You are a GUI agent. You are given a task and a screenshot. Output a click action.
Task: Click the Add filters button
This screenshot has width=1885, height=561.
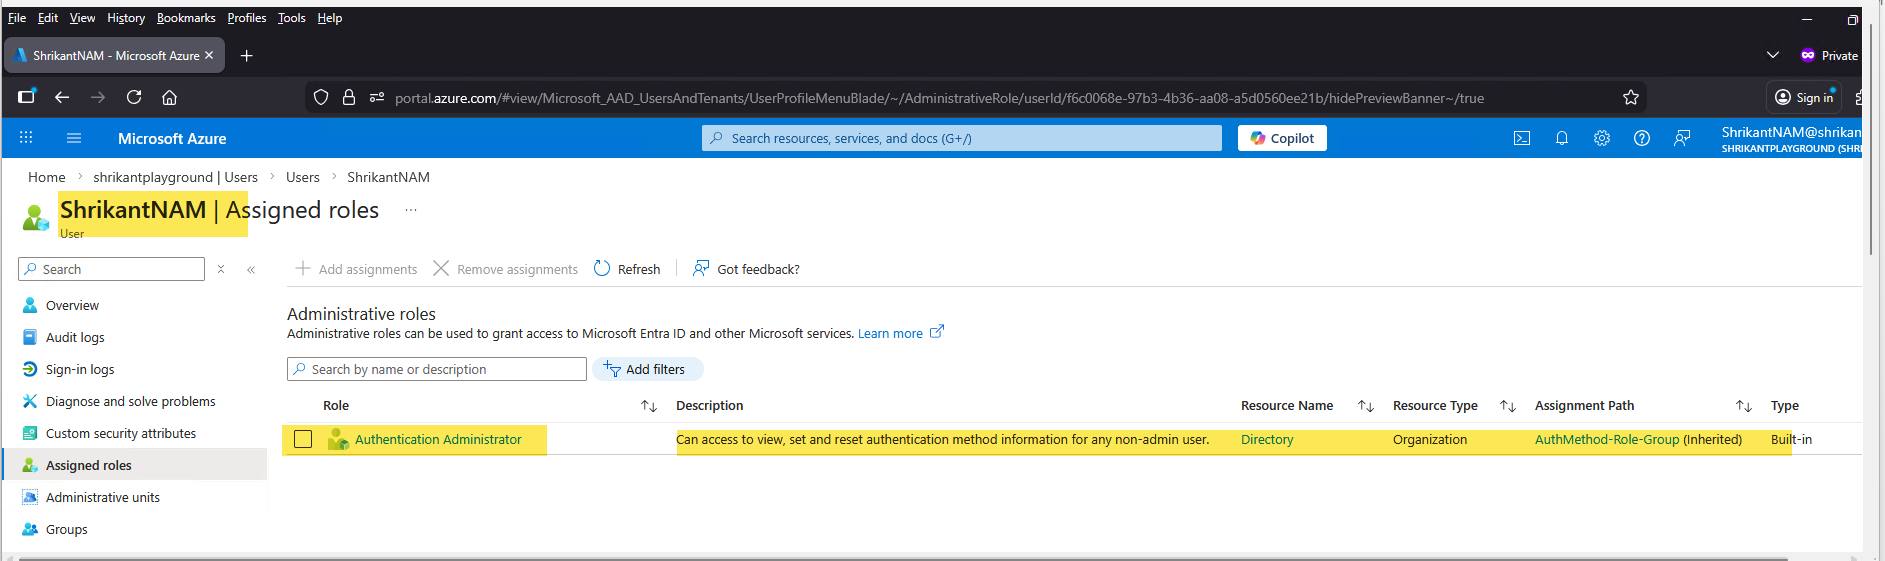[648, 369]
